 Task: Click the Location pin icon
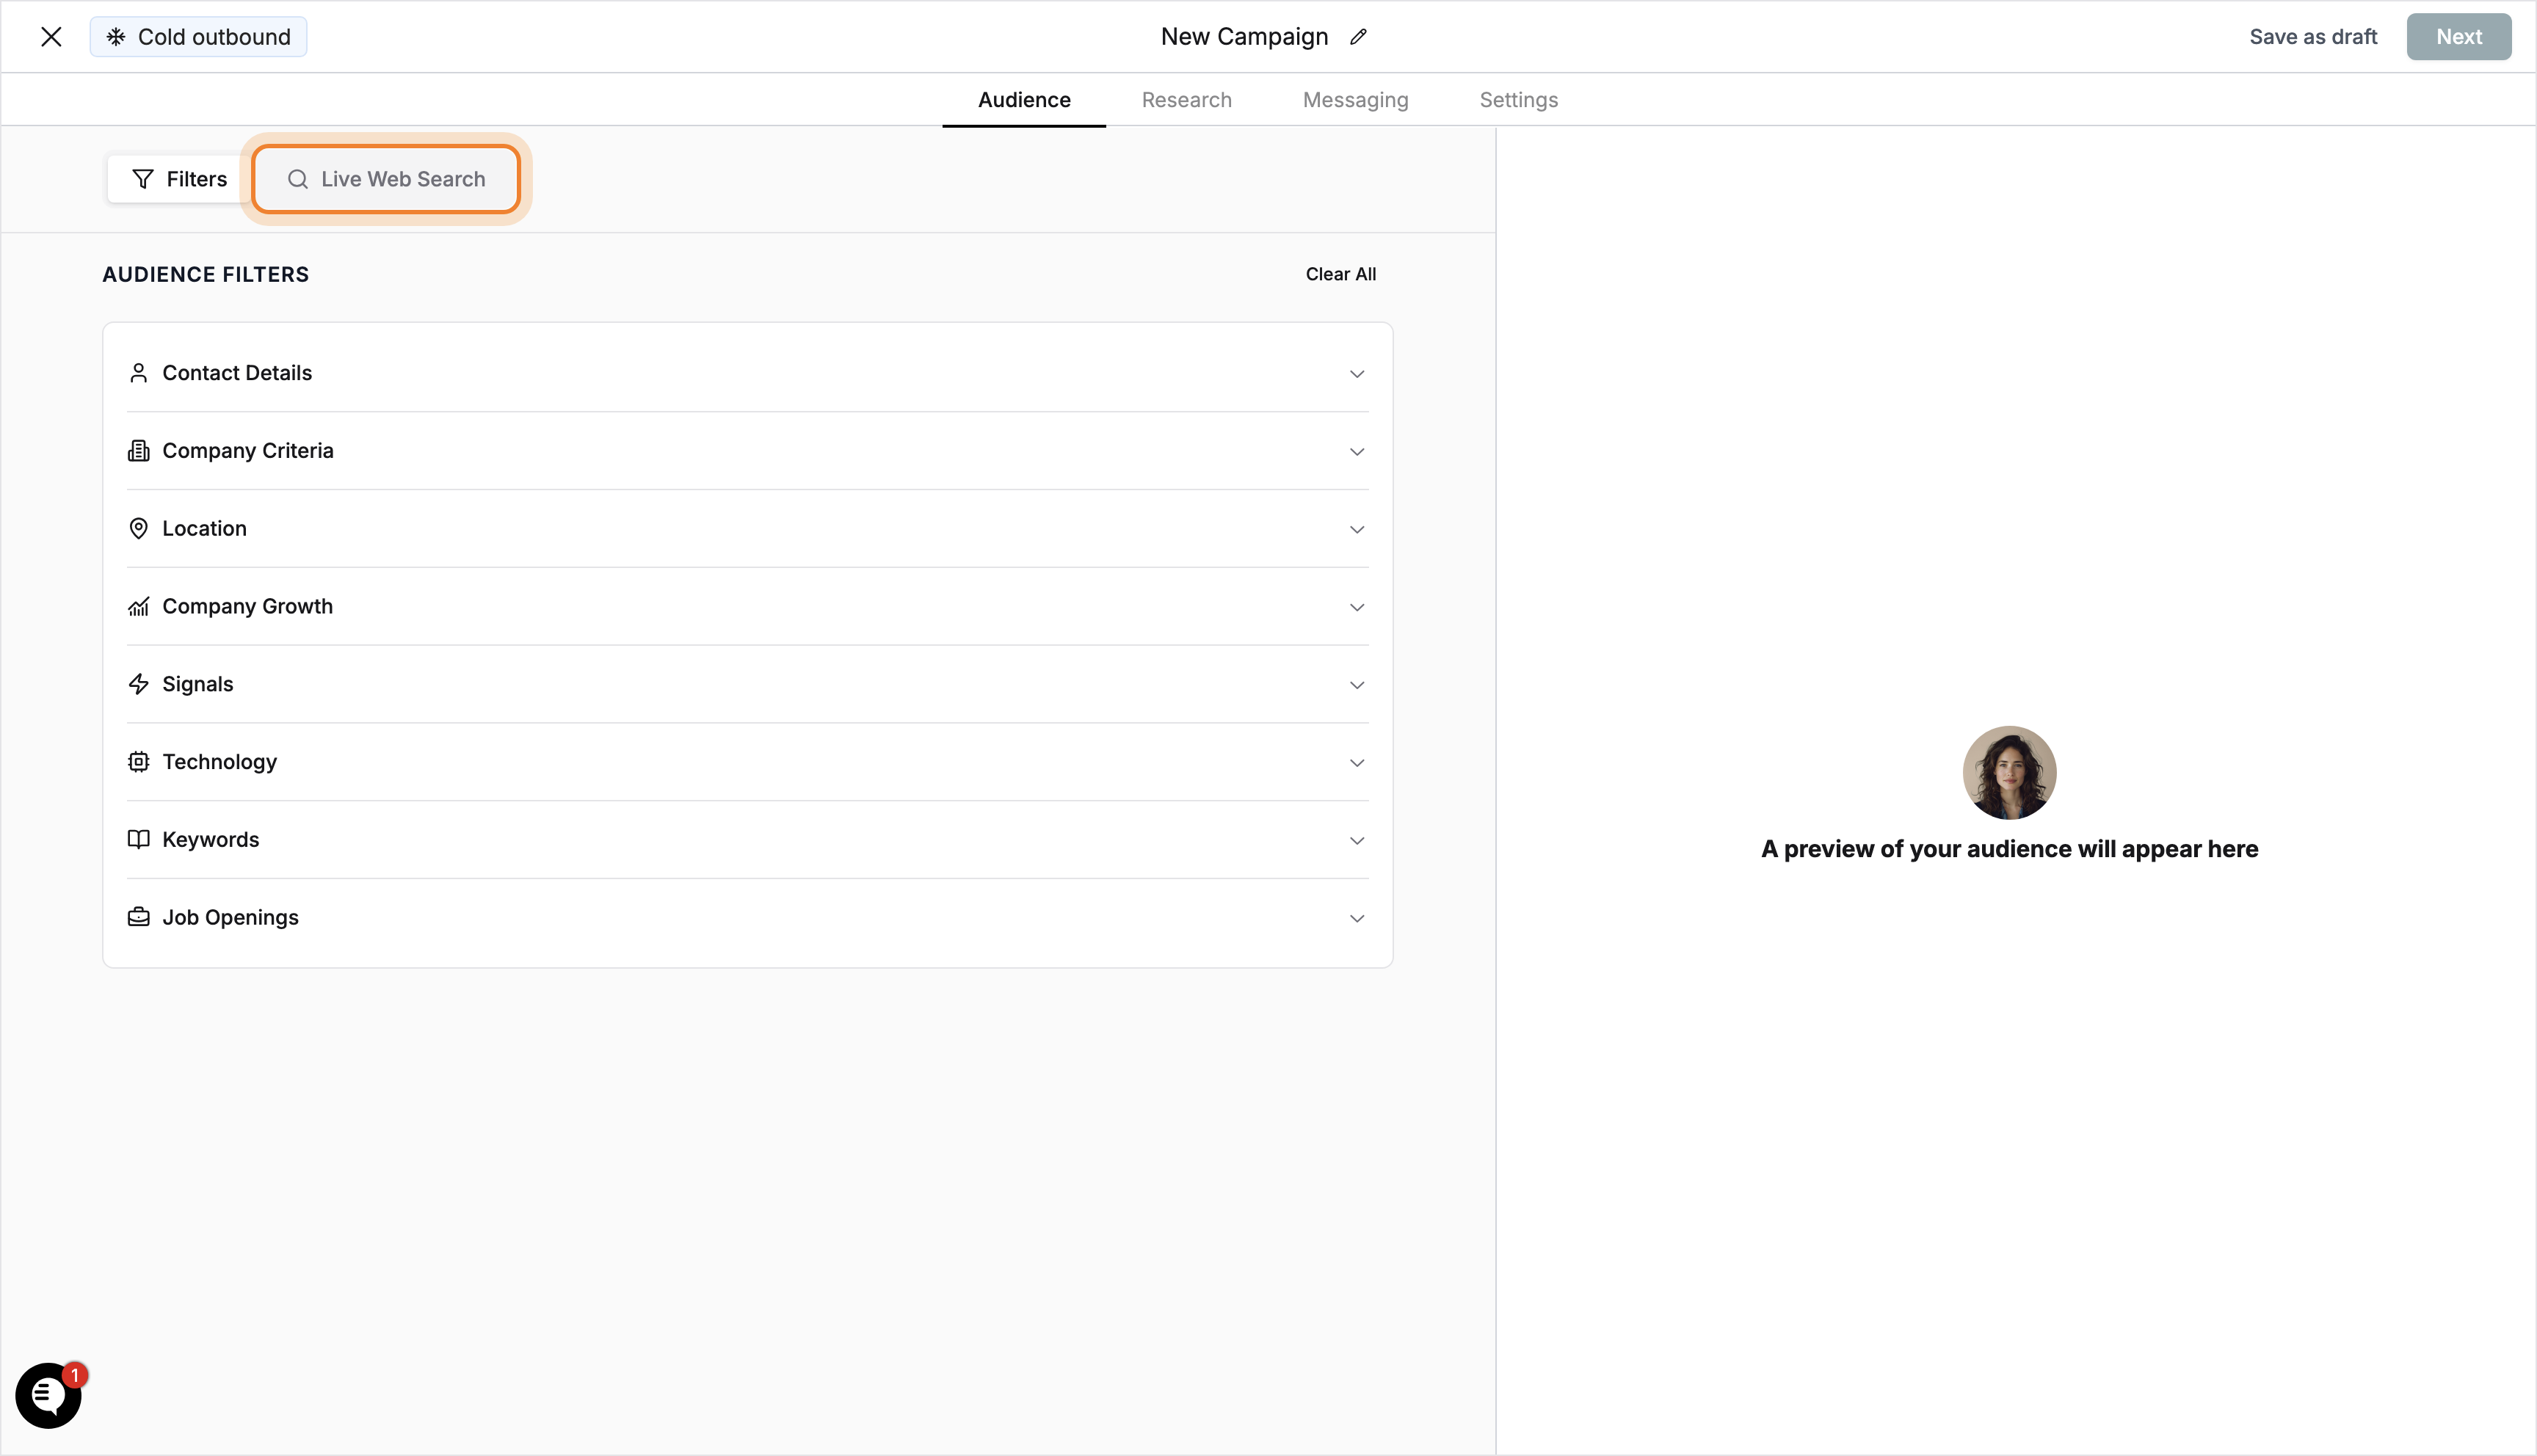pyautogui.click(x=139, y=528)
